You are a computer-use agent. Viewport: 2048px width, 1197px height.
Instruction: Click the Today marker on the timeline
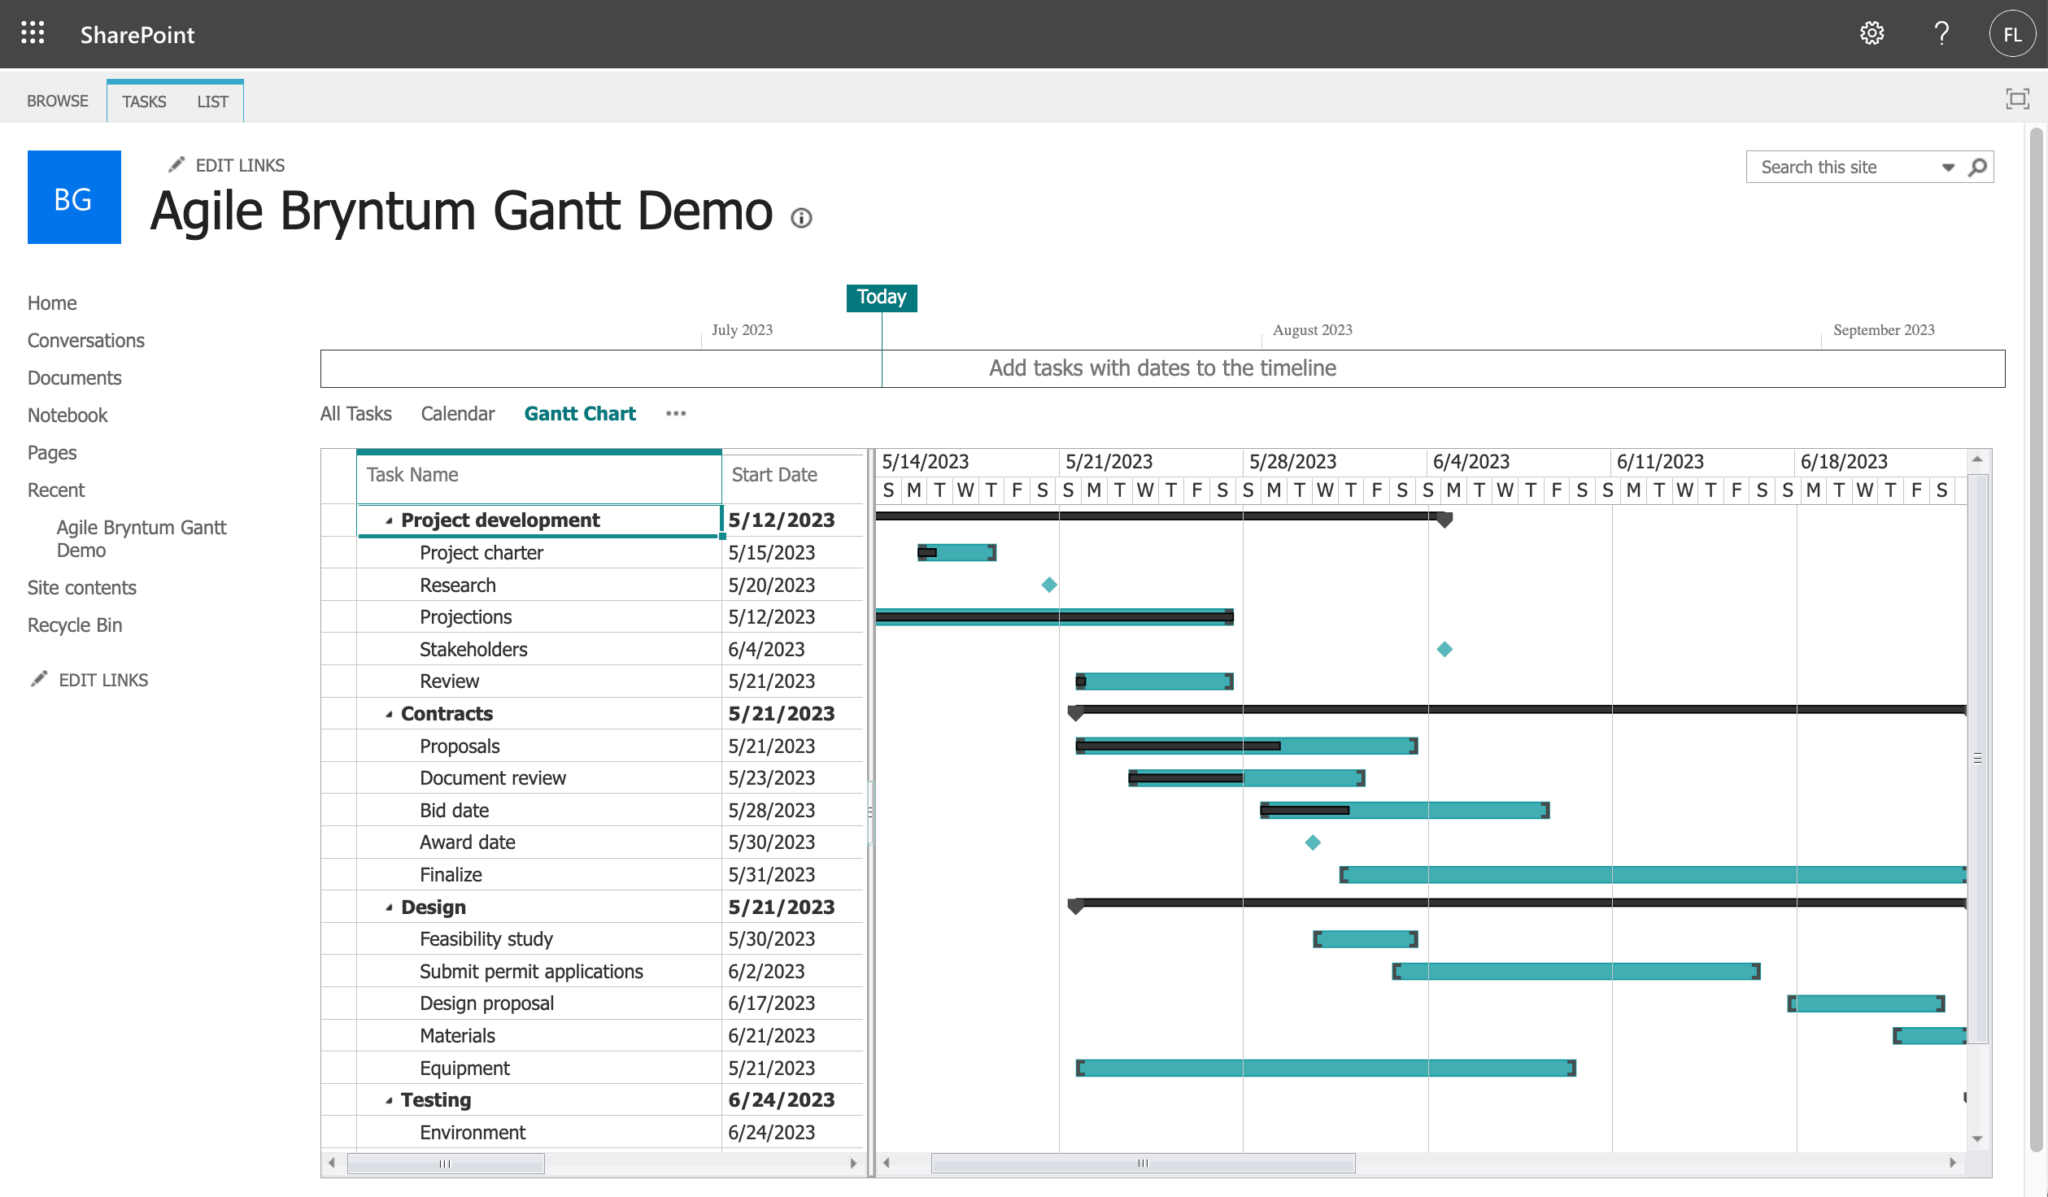pyautogui.click(x=881, y=297)
